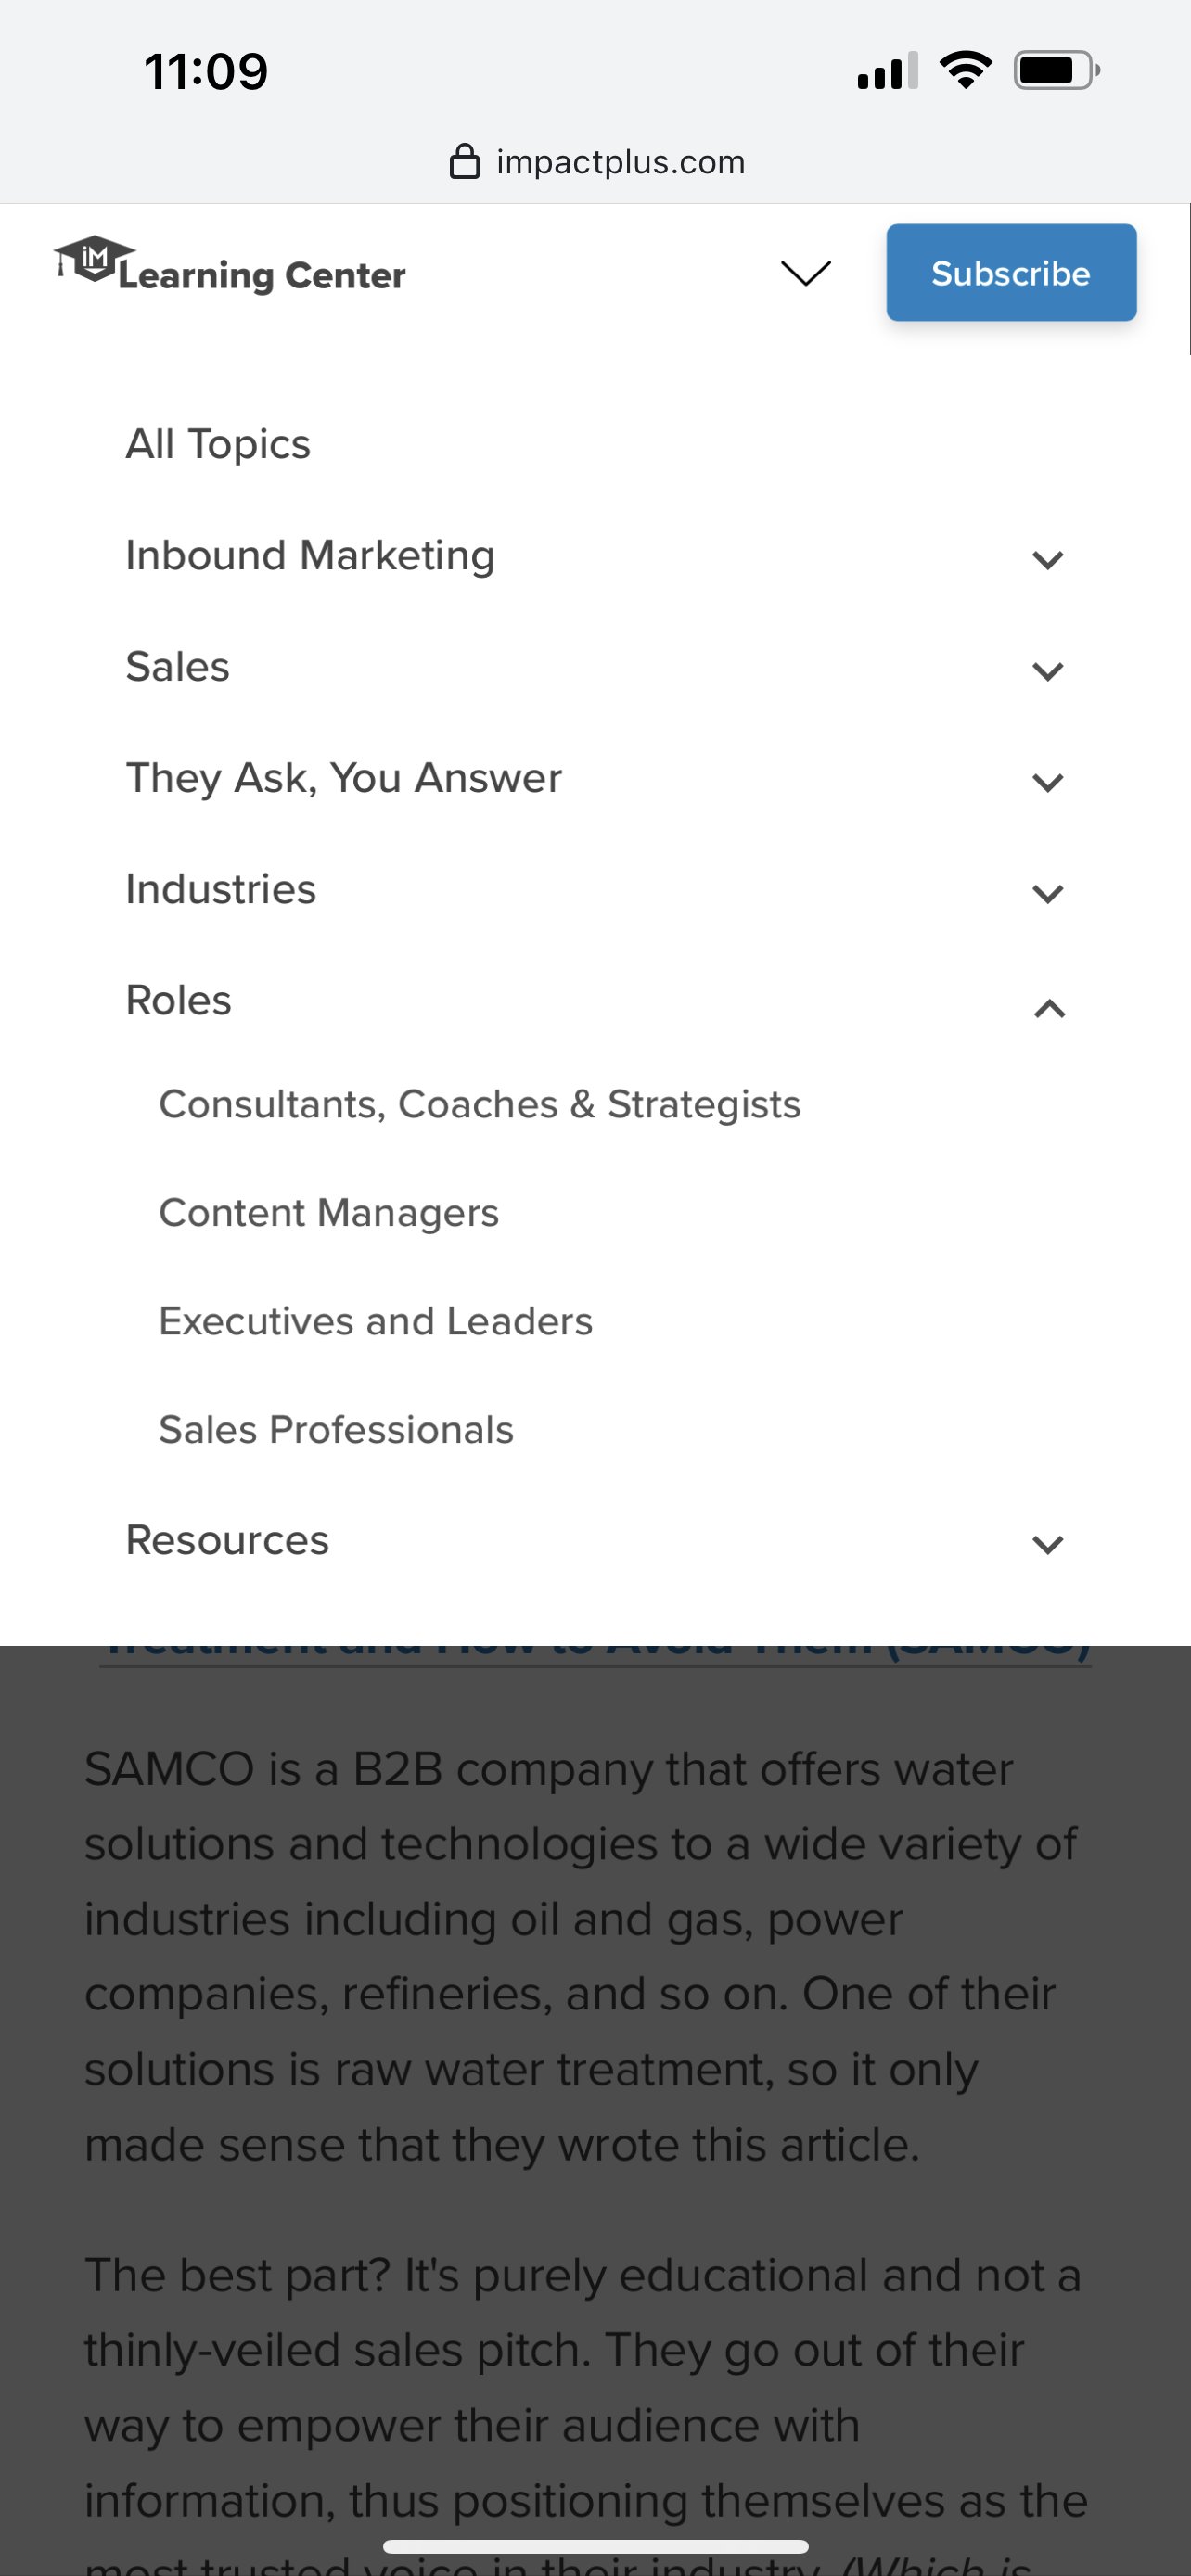Click the impactplus.com address bar
1191x2576 pixels.
pyautogui.click(x=620, y=162)
